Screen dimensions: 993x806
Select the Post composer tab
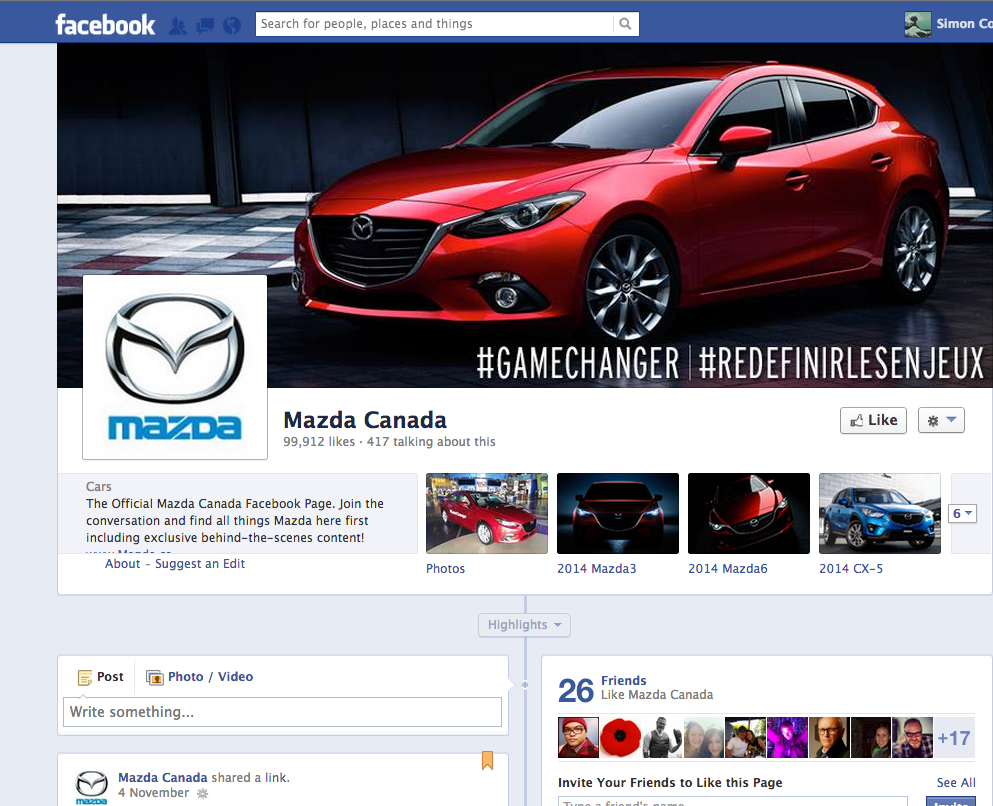(101, 677)
